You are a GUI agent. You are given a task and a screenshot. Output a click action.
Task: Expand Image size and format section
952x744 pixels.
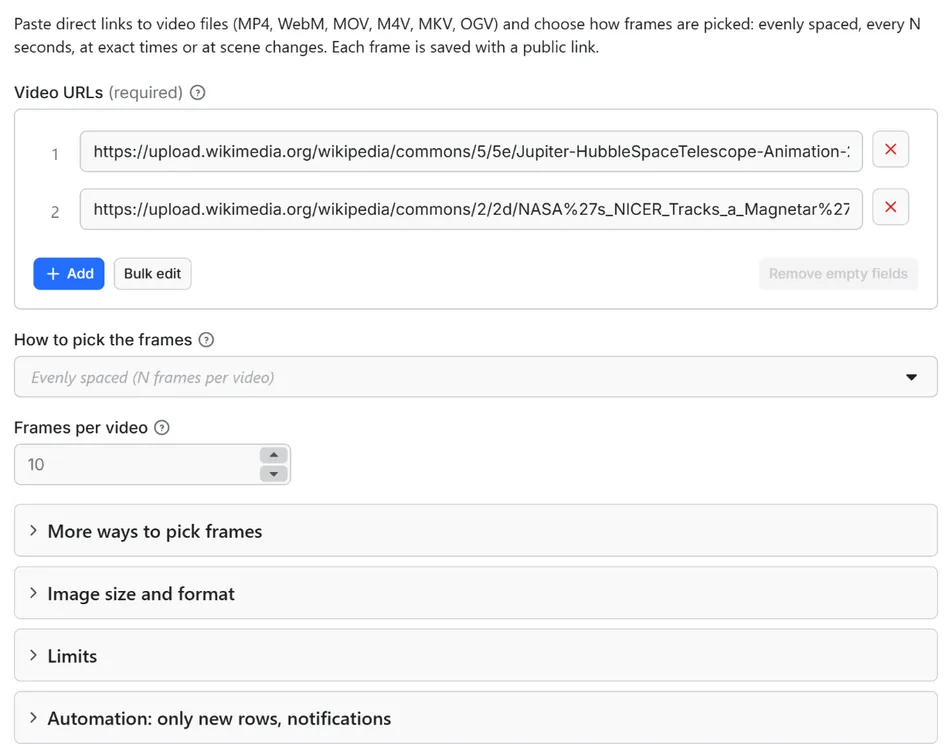475,593
